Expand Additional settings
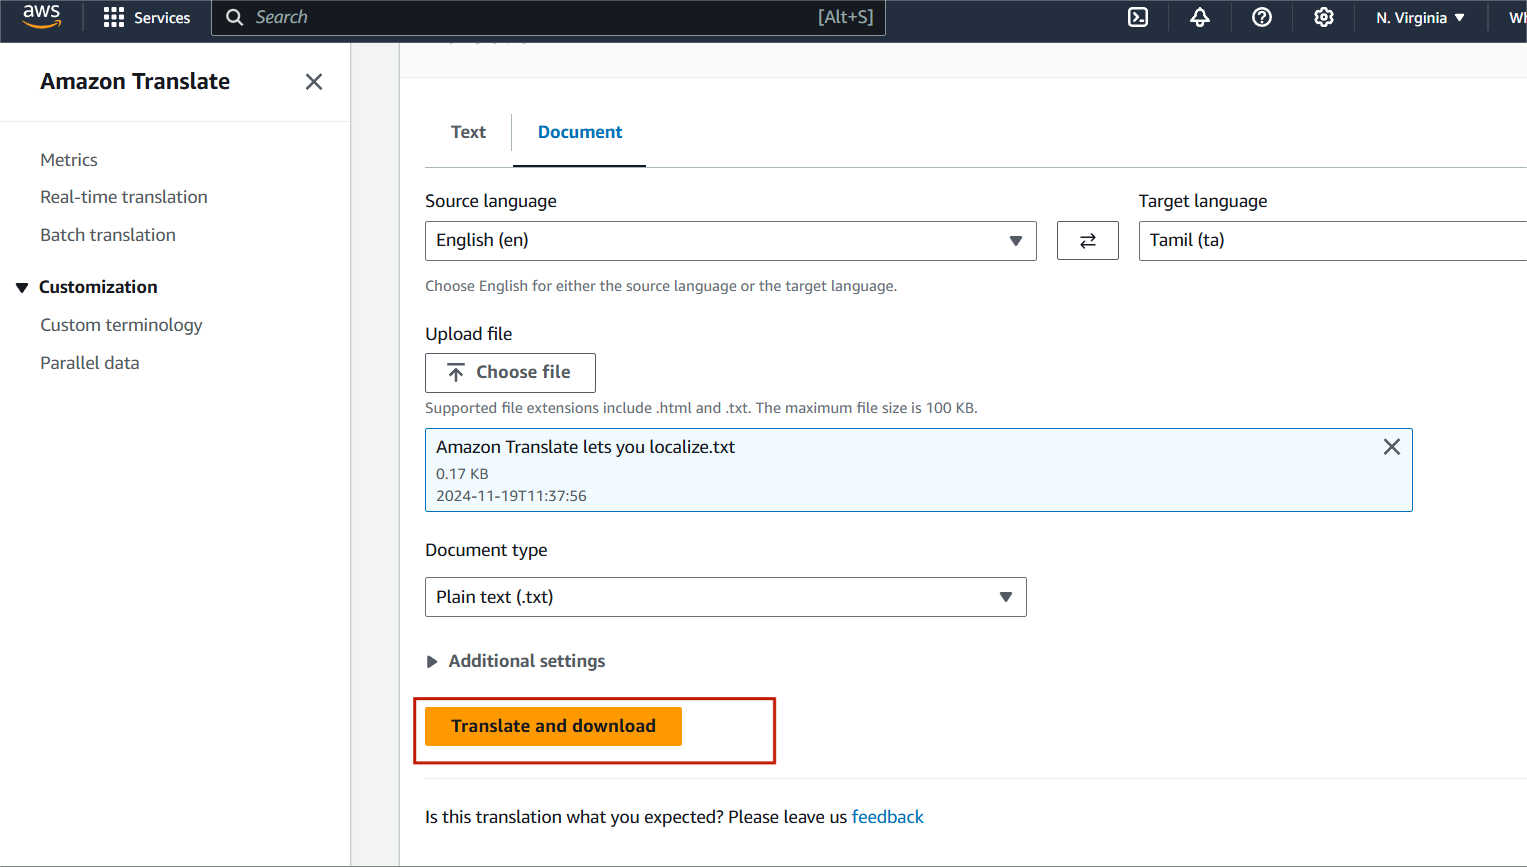1527x867 pixels. click(x=516, y=661)
